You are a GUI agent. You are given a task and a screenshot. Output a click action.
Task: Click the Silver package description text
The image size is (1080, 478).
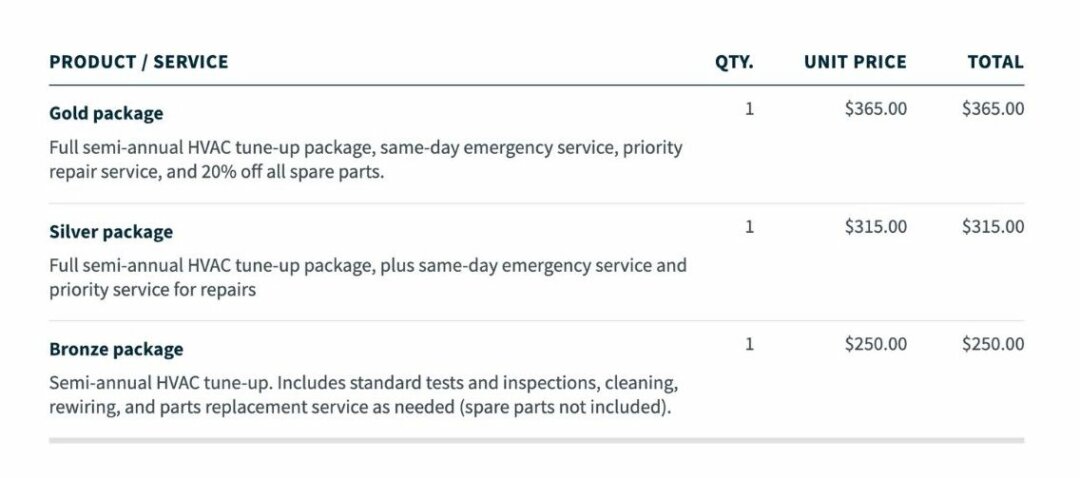368,278
